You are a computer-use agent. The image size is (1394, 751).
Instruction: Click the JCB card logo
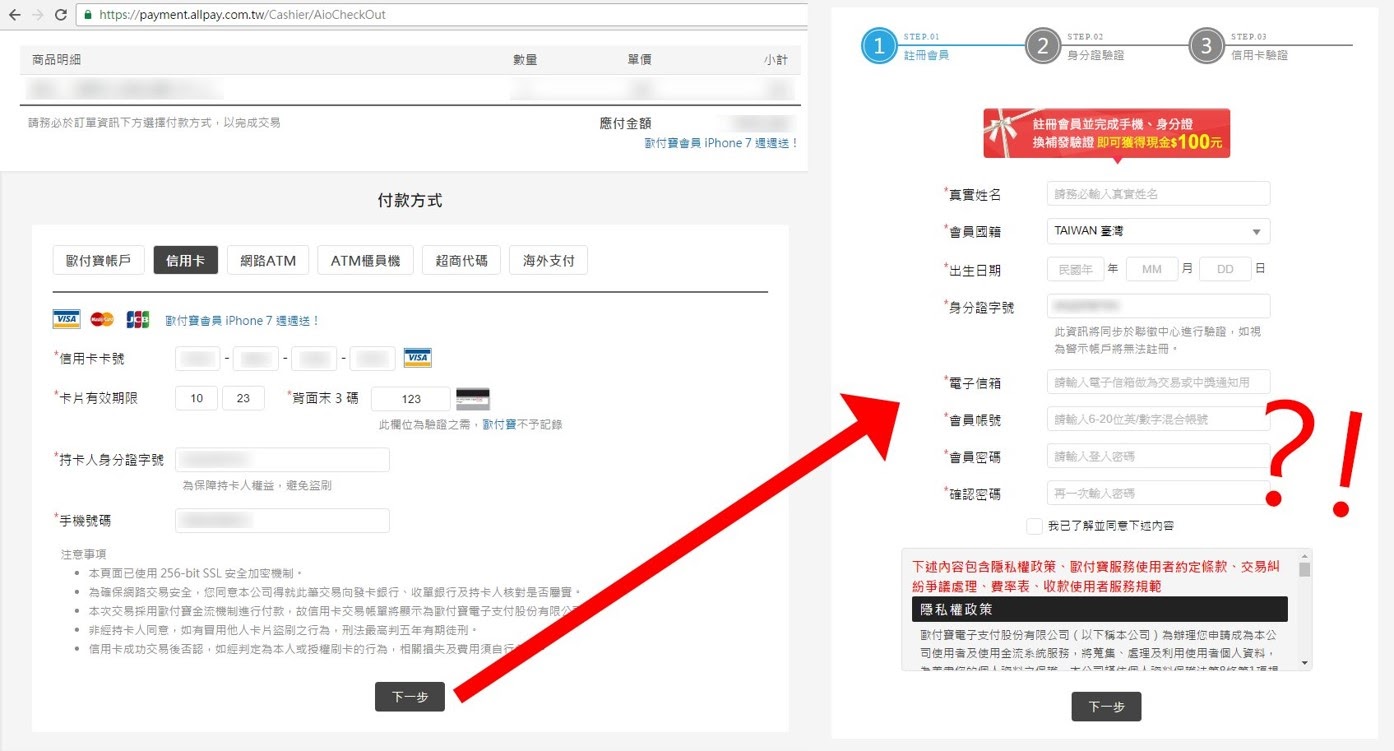coord(138,320)
